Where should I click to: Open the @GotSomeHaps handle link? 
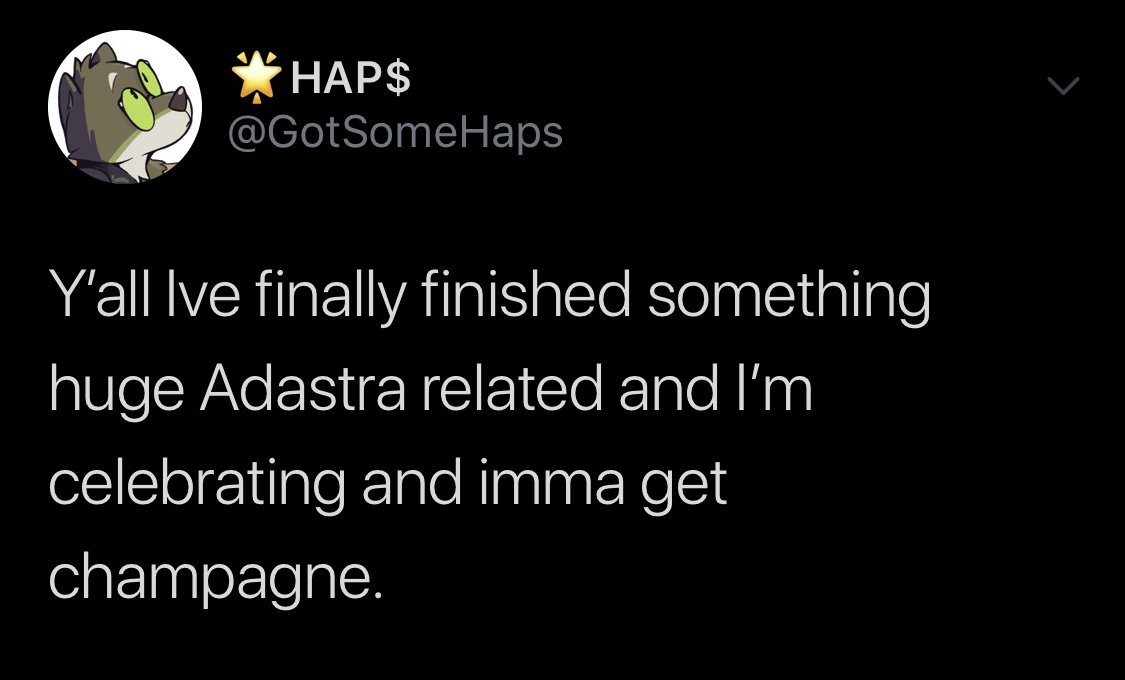coord(396,132)
